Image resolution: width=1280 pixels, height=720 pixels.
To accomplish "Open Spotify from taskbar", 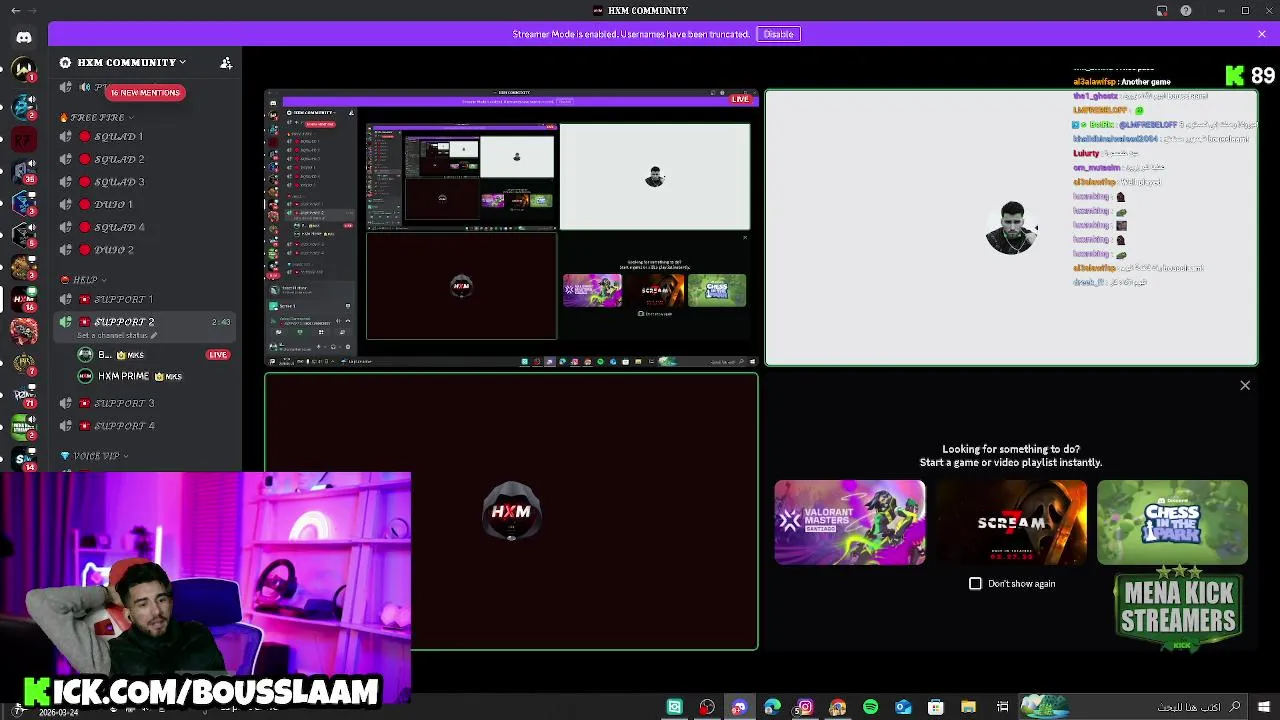I will coord(870,707).
